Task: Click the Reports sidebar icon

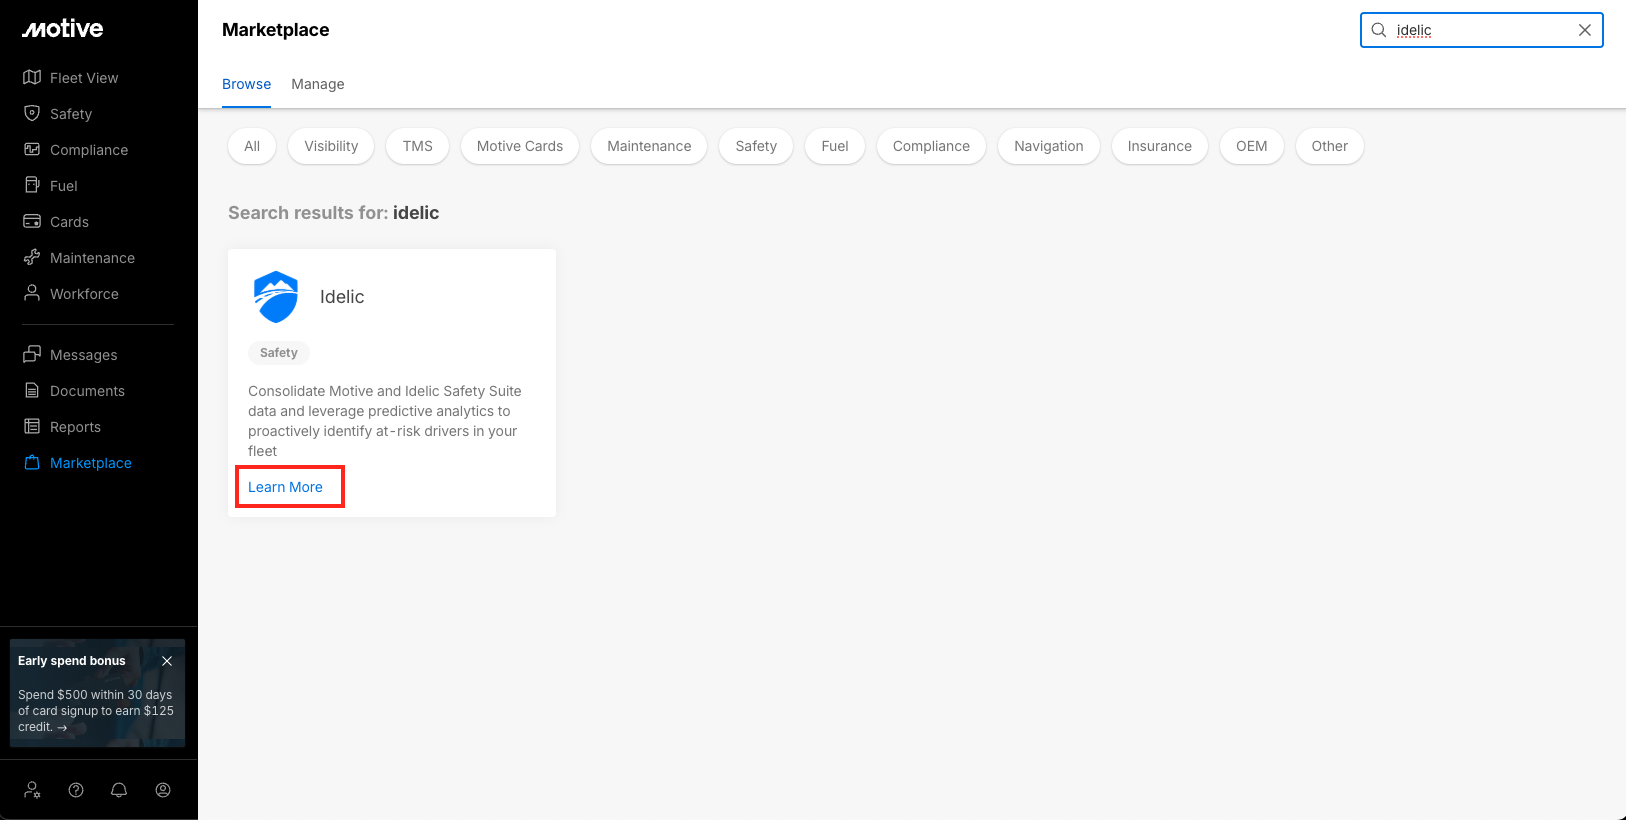Action: coord(32,426)
